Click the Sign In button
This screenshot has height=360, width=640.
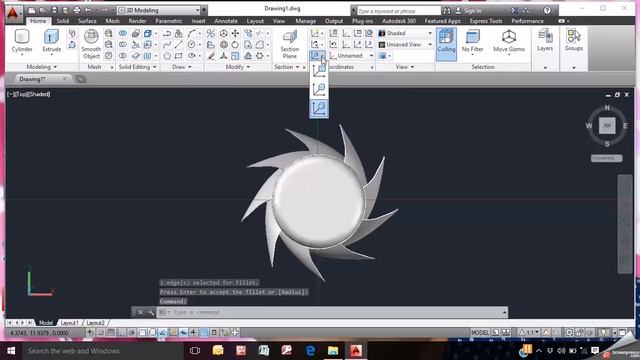[468, 11]
